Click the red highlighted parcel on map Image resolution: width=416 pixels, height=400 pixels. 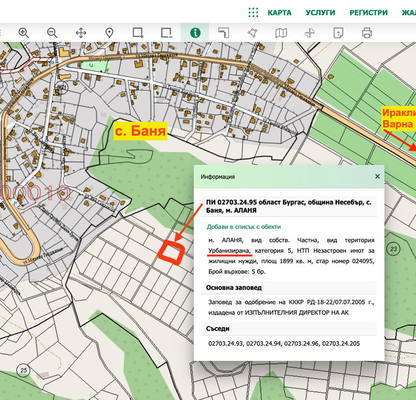(171, 253)
